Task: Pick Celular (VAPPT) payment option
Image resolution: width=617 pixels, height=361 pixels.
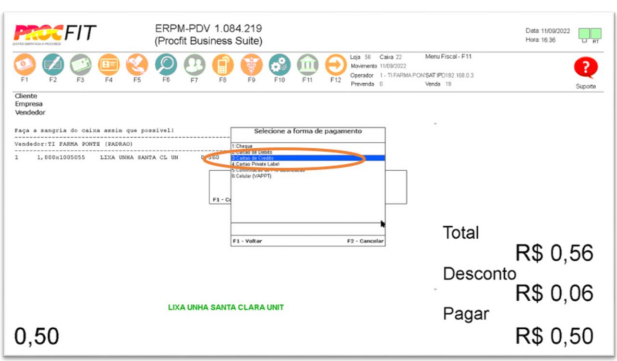Action: [x=308, y=176]
